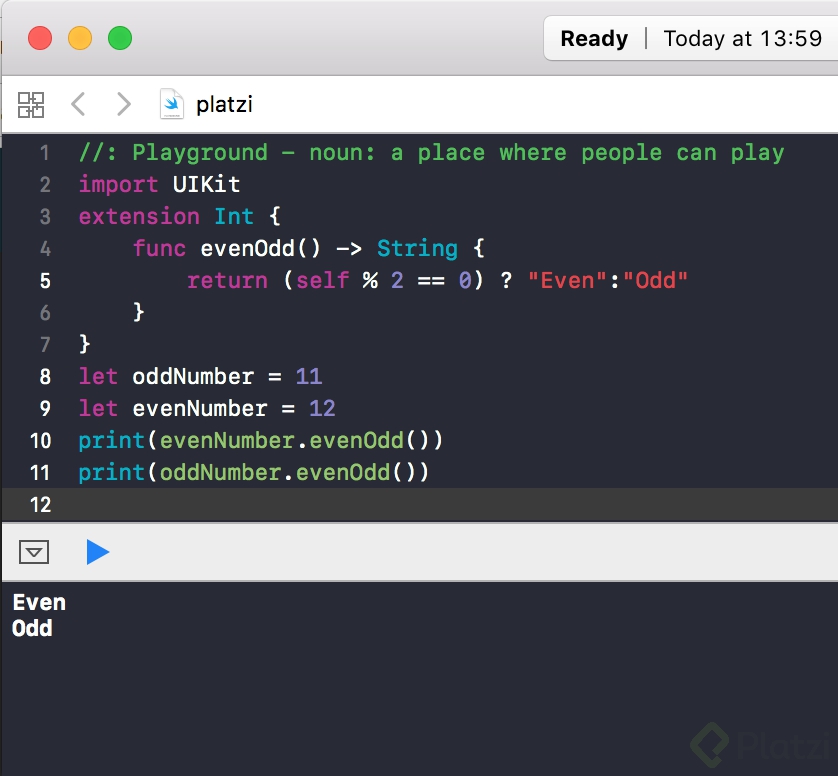Click the Swift file icon beside platzi
The width and height of the screenshot is (838, 776).
[172, 103]
